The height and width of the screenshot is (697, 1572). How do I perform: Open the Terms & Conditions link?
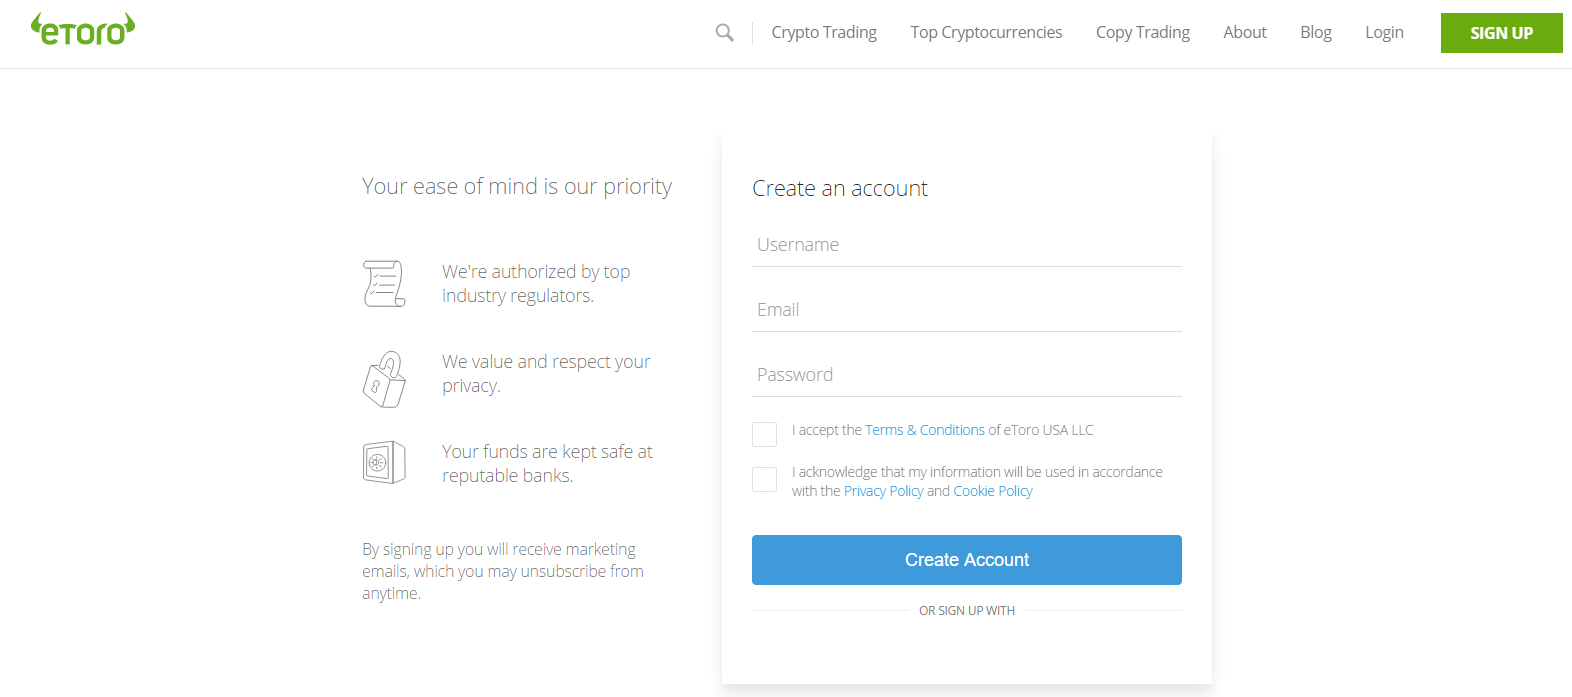pos(925,429)
